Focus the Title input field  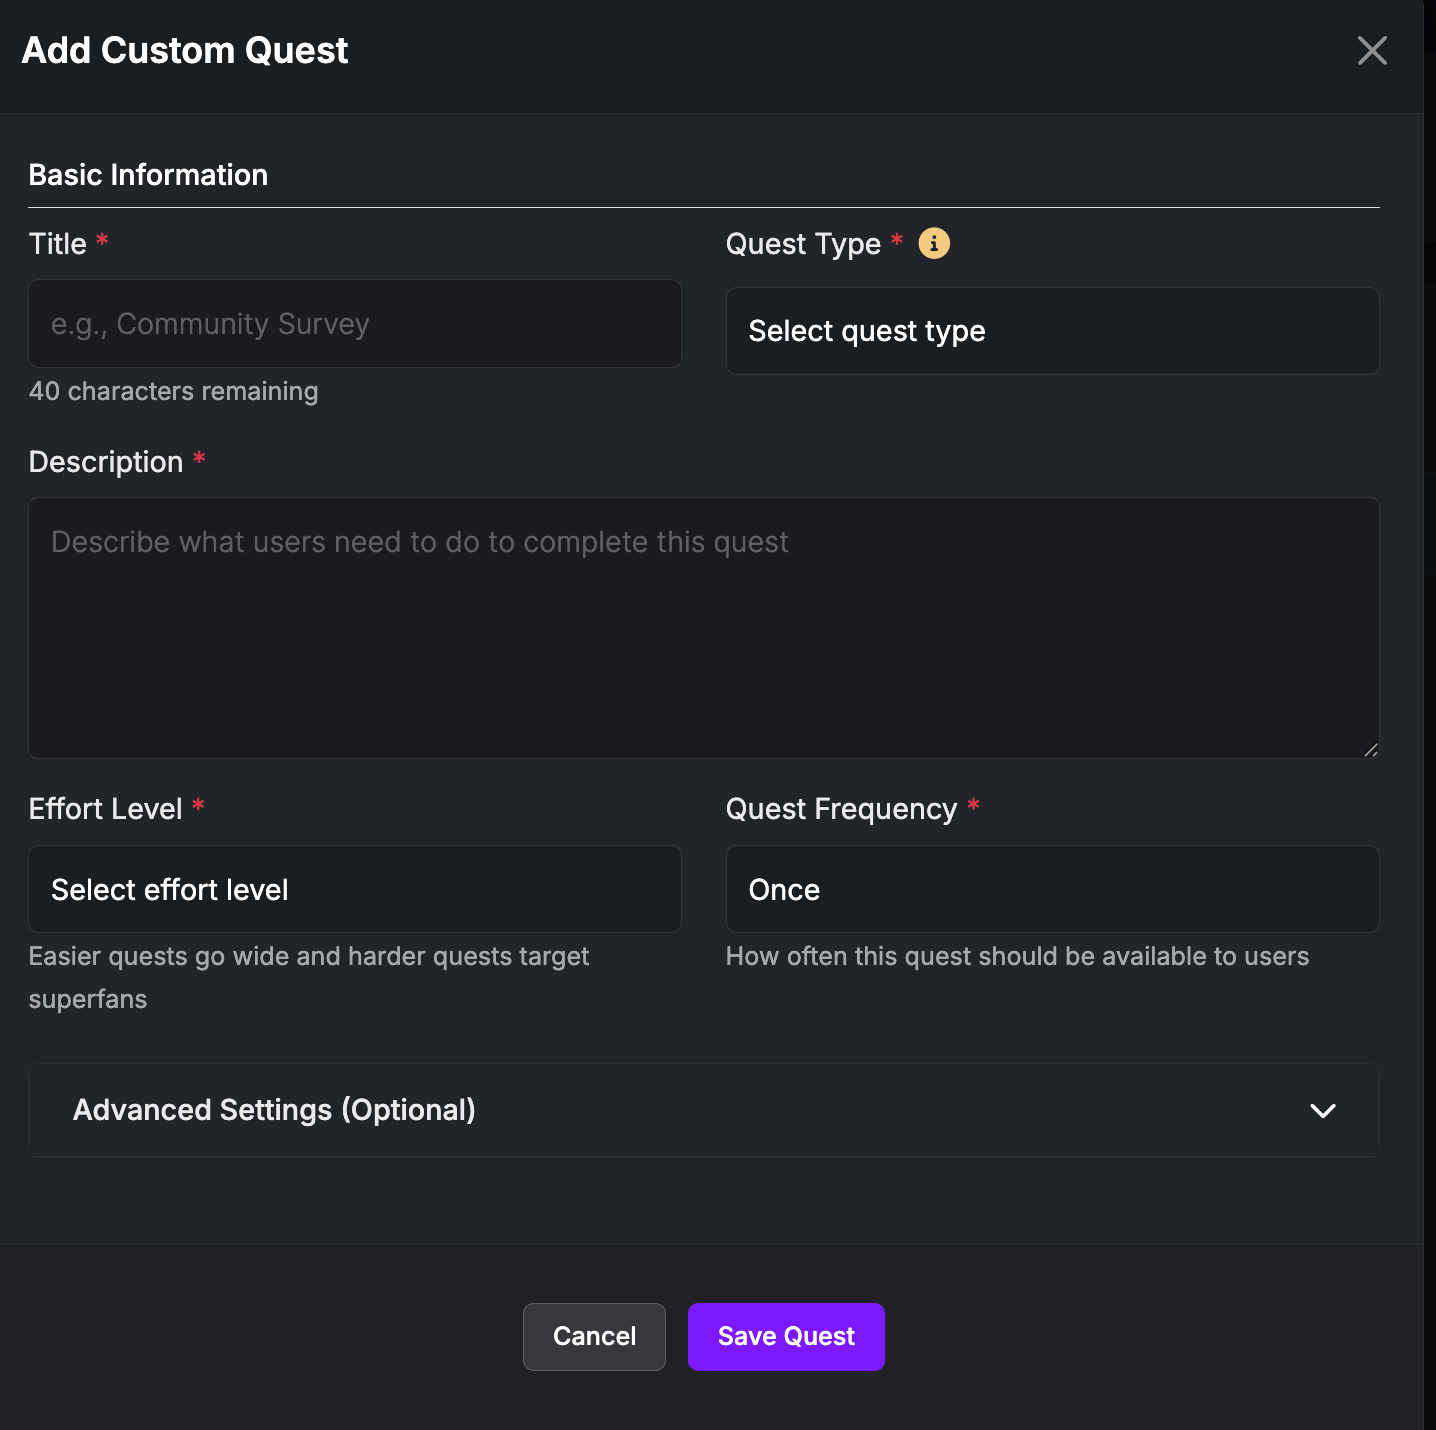[355, 324]
